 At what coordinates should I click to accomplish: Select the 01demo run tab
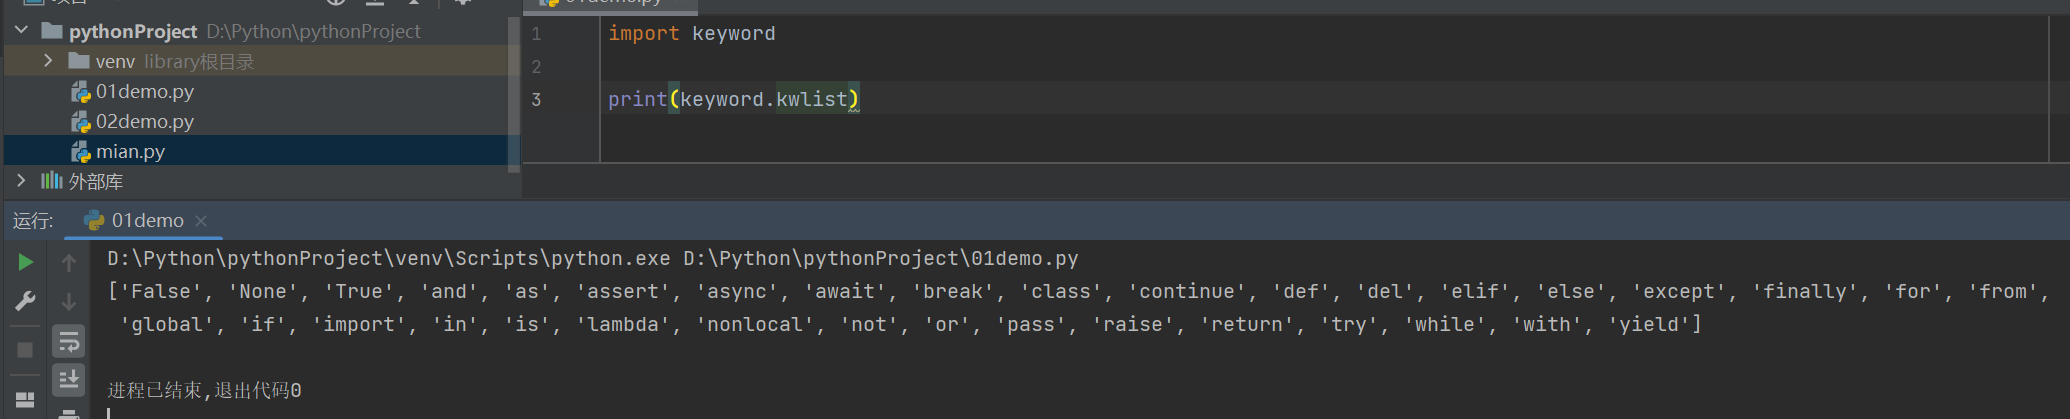(x=147, y=221)
